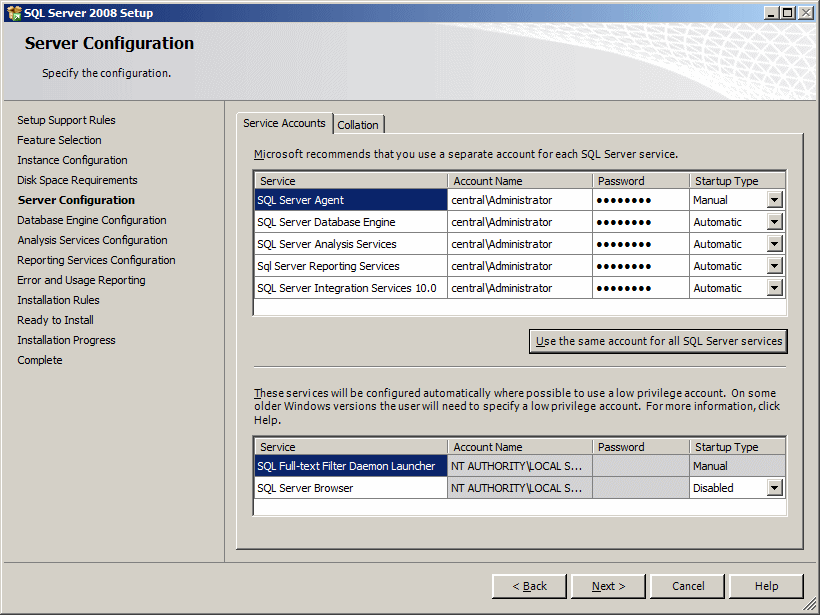This screenshot has height=615, width=820.
Task: Switch to the Collation tab
Action: [x=358, y=125]
